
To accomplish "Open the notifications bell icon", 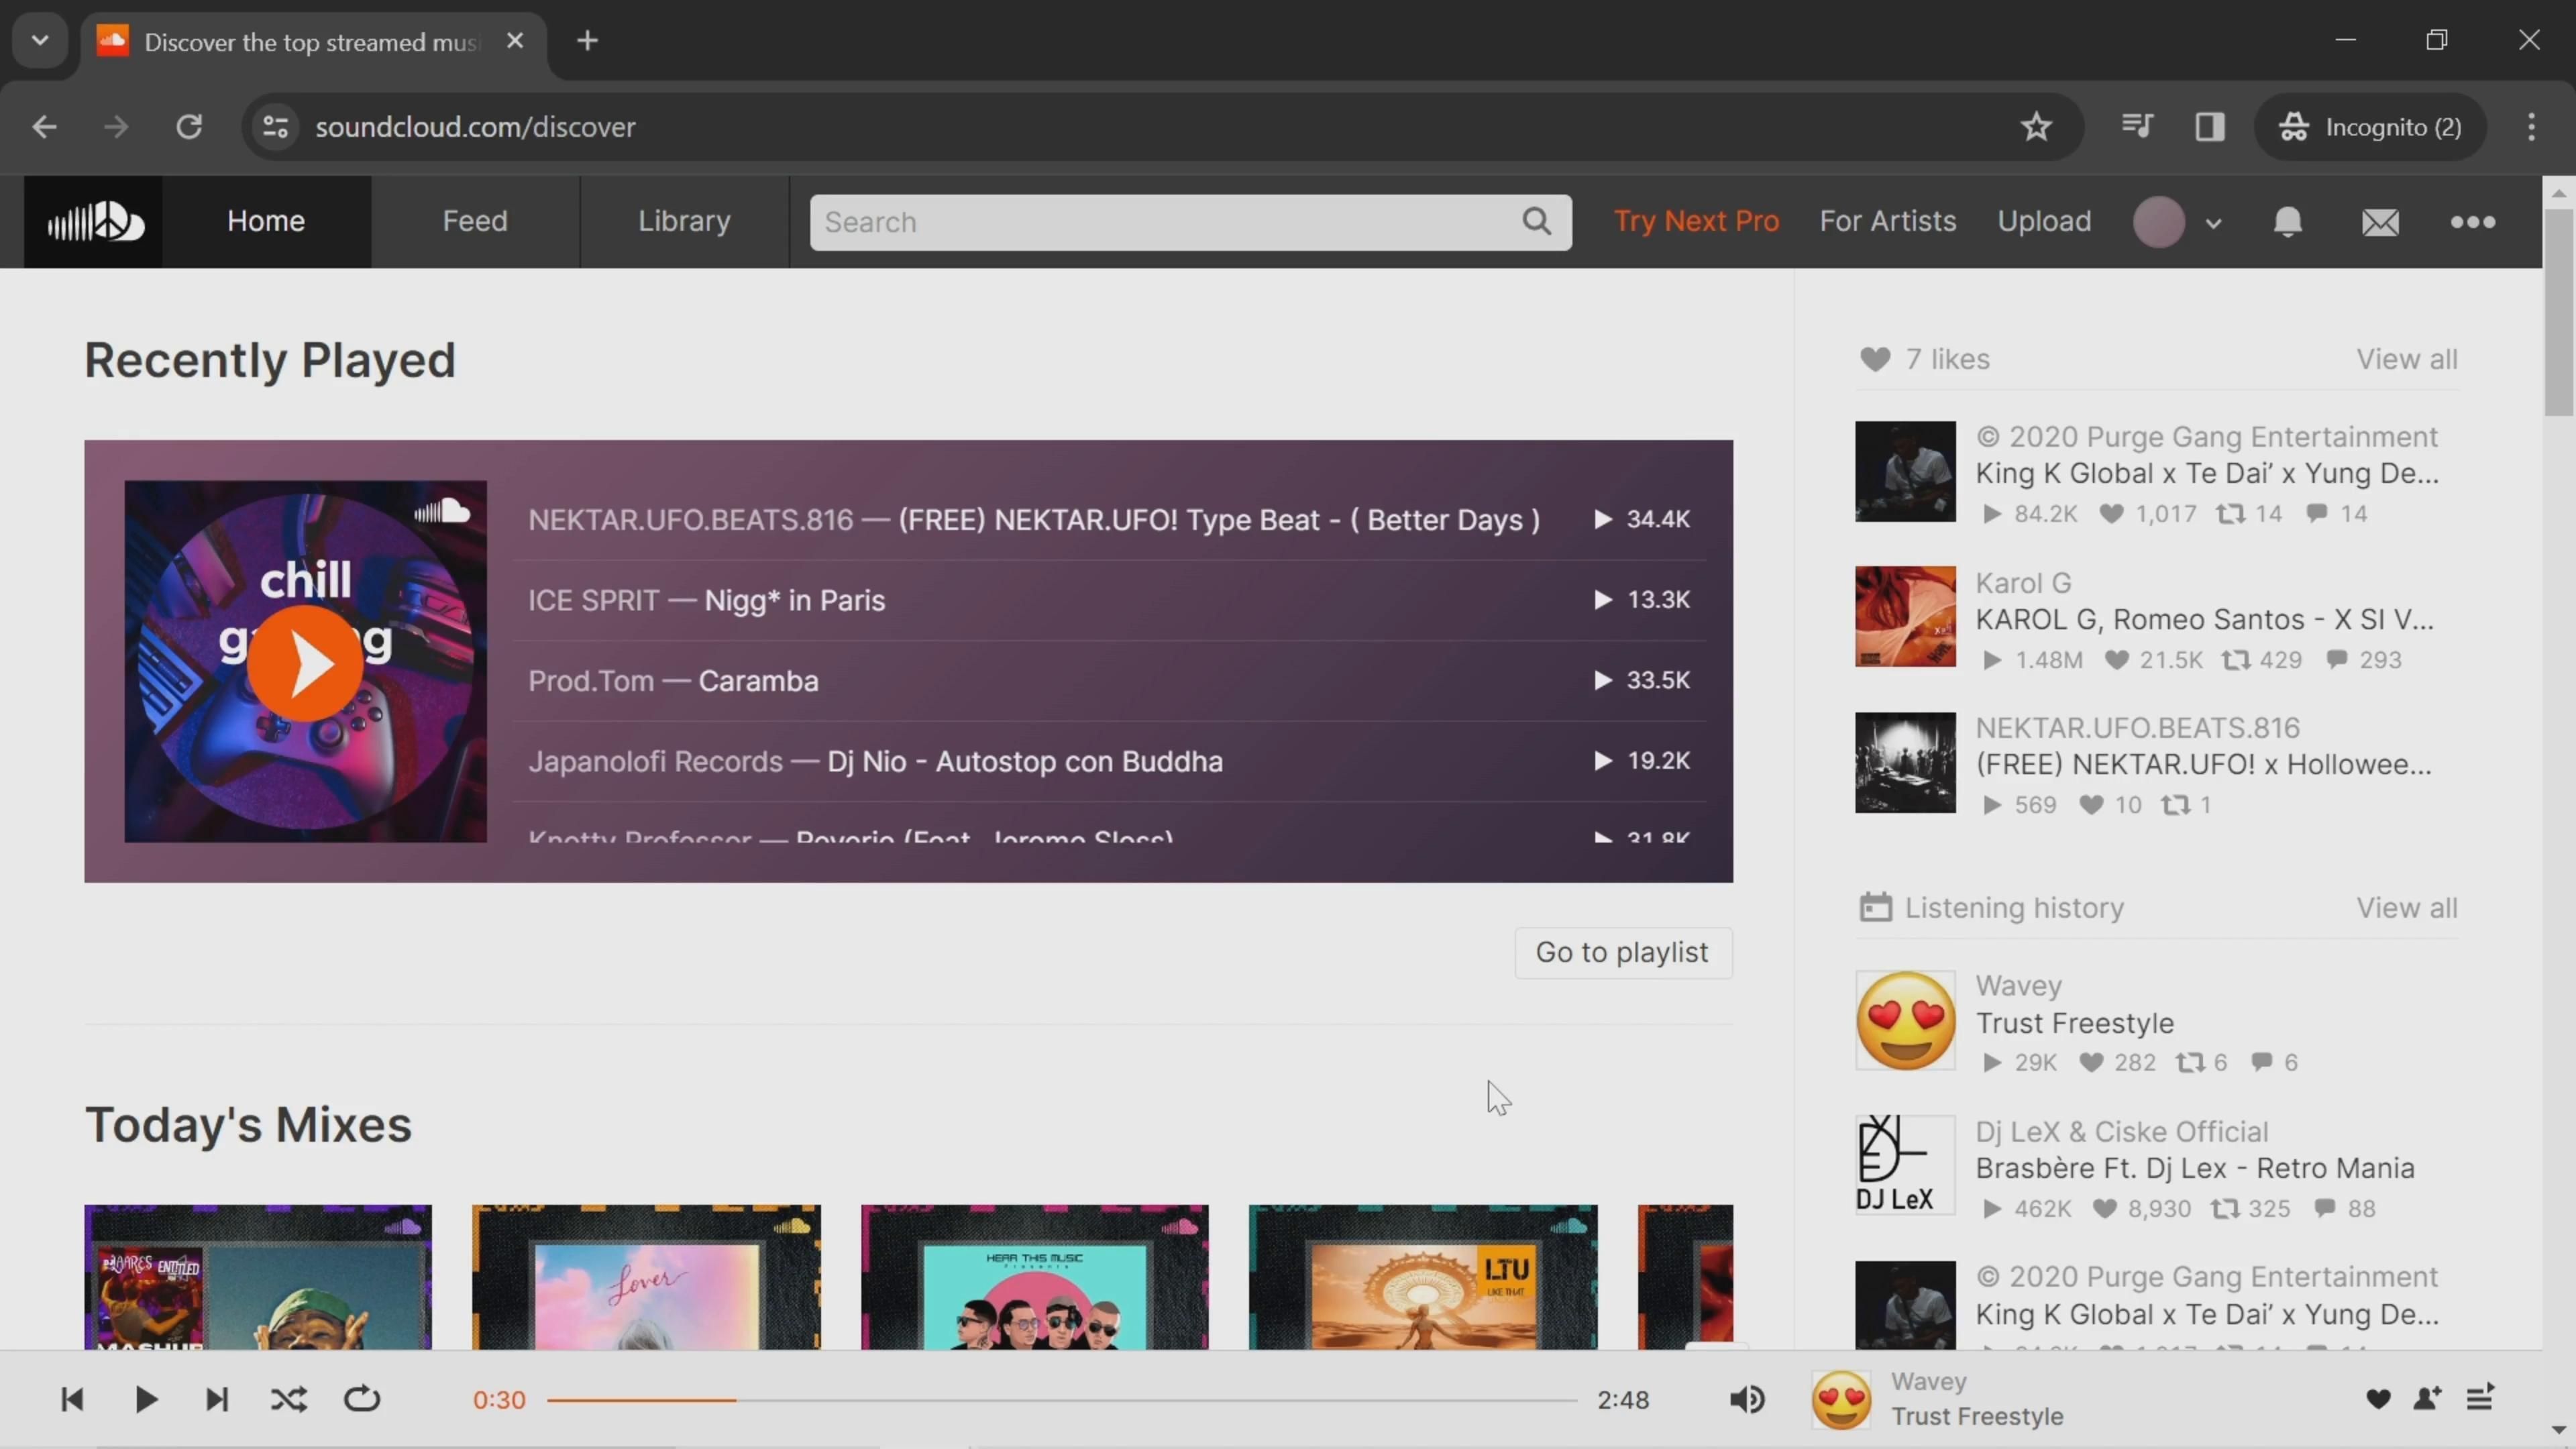I will click(2287, 221).
